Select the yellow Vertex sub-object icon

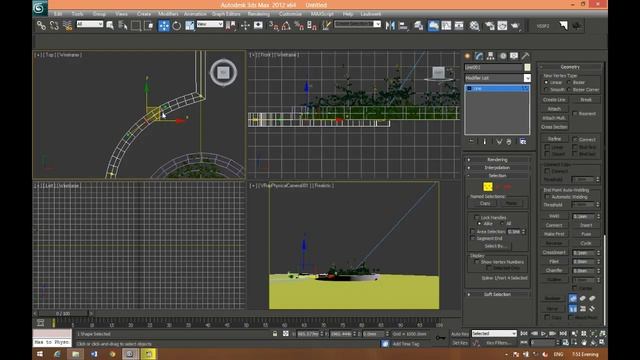tap(488, 187)
